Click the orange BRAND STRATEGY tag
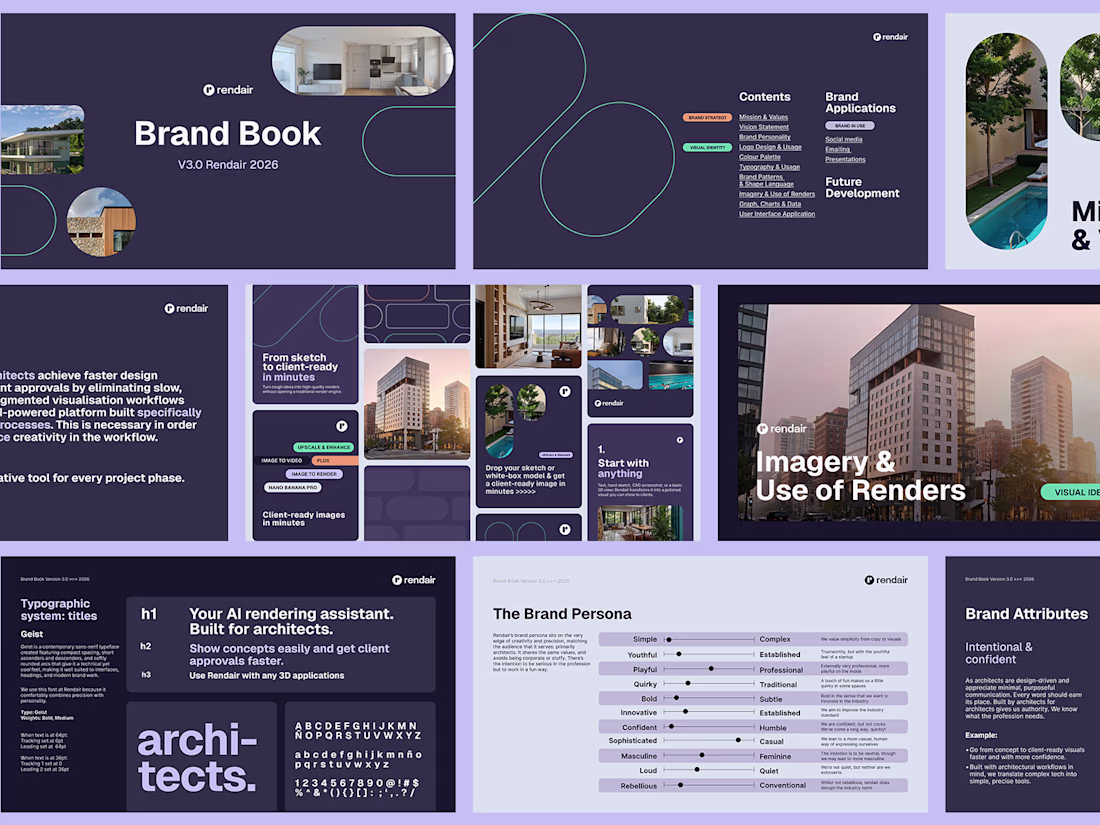1100x825 pixels. point(707,117)
